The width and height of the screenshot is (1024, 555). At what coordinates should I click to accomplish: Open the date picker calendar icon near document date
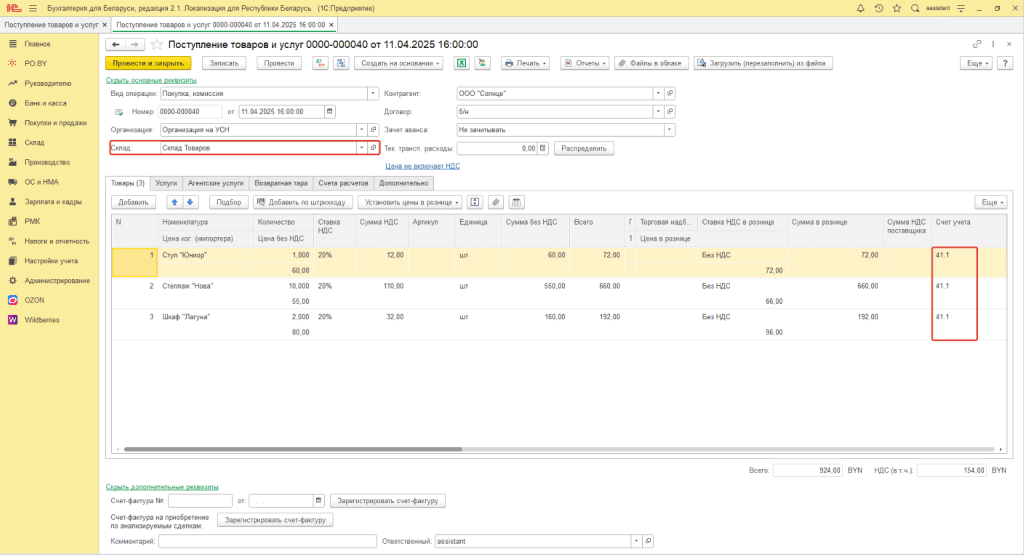(x=331, y=111)
